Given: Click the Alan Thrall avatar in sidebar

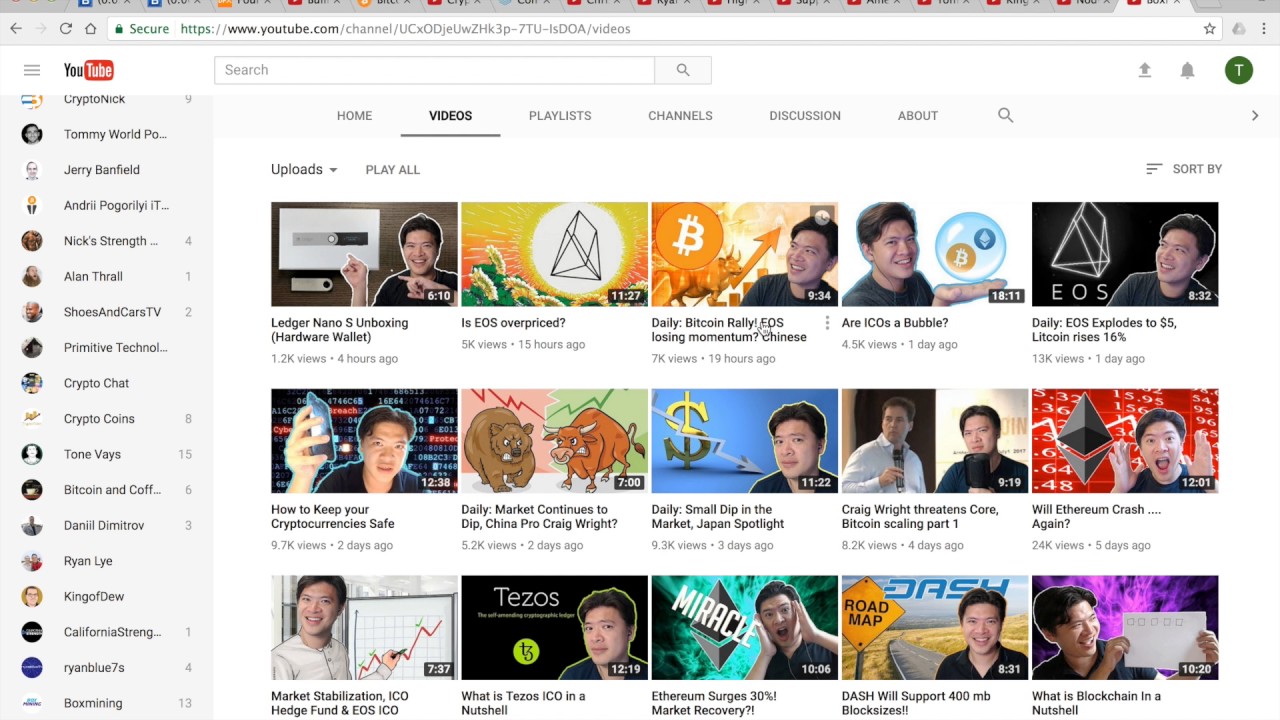Looking at the screenshot, I should (x=32, y=277).
